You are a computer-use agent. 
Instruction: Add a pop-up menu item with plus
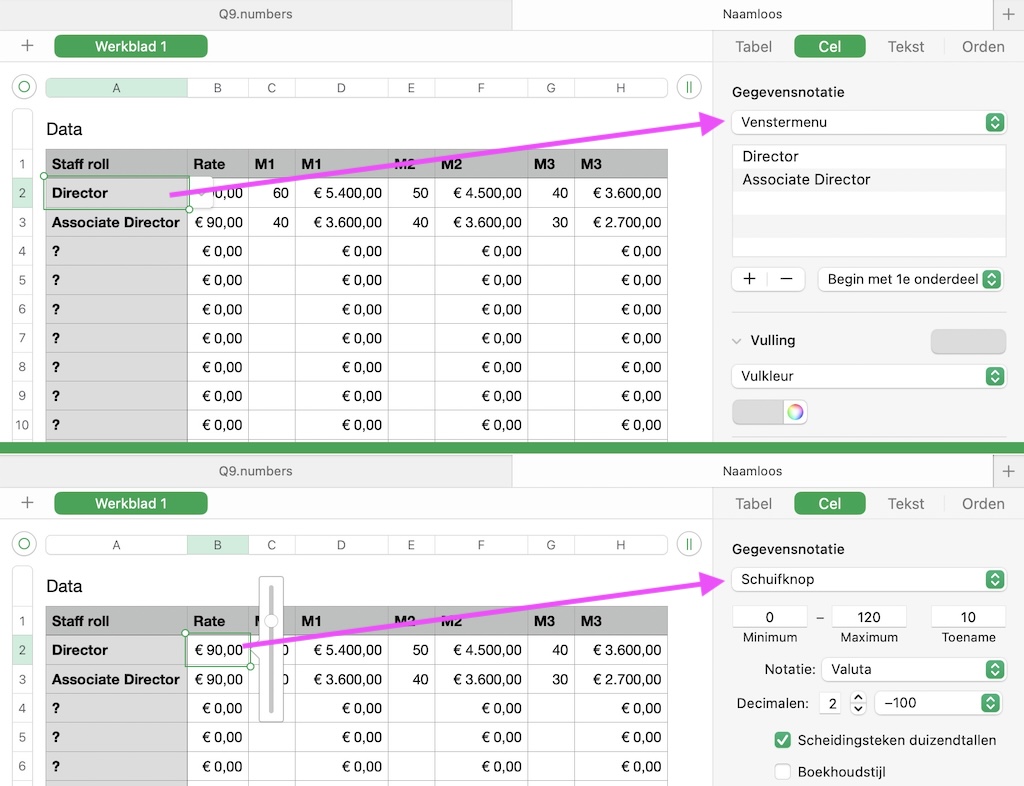click(x=750, y=279)
